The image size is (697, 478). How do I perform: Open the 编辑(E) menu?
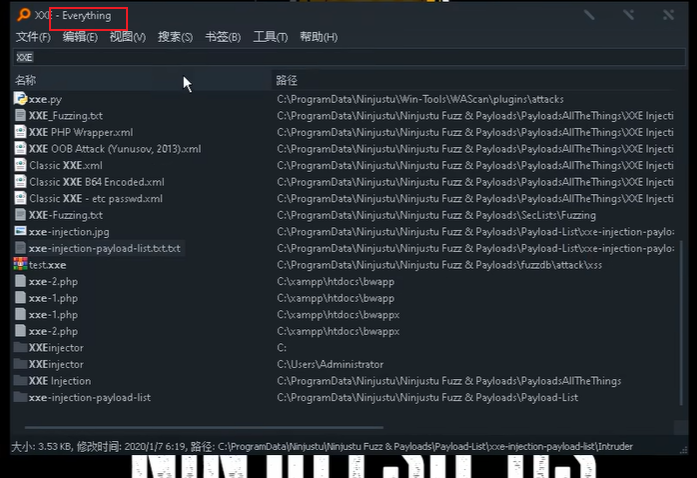click(x=80, y=37)
